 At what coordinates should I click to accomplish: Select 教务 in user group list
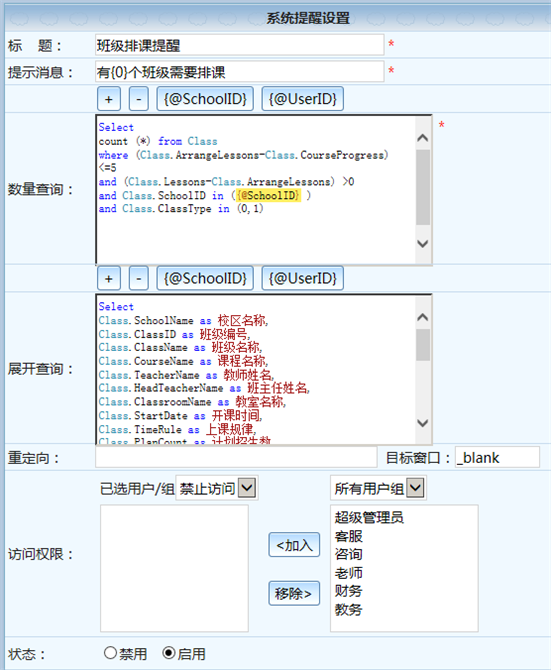pos(349,609)
